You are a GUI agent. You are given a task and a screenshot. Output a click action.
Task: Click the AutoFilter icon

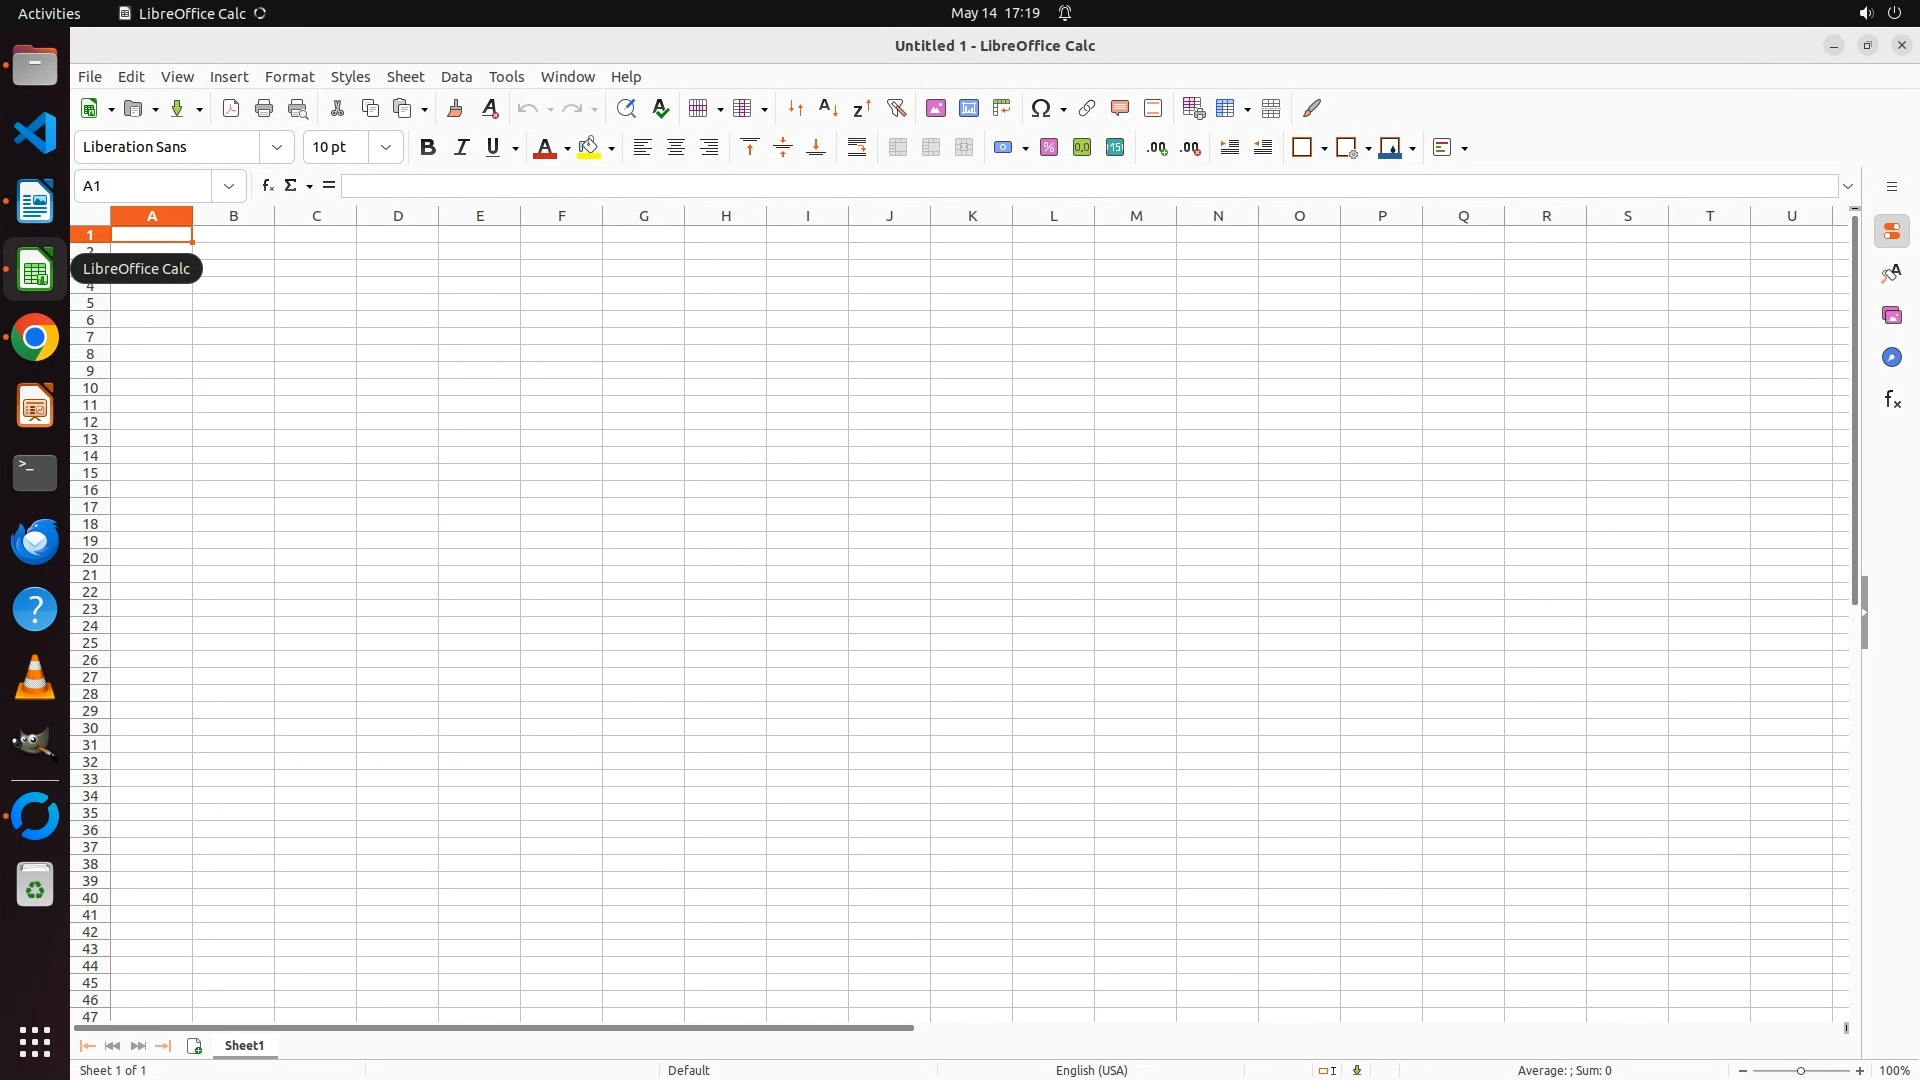(896, 108)
